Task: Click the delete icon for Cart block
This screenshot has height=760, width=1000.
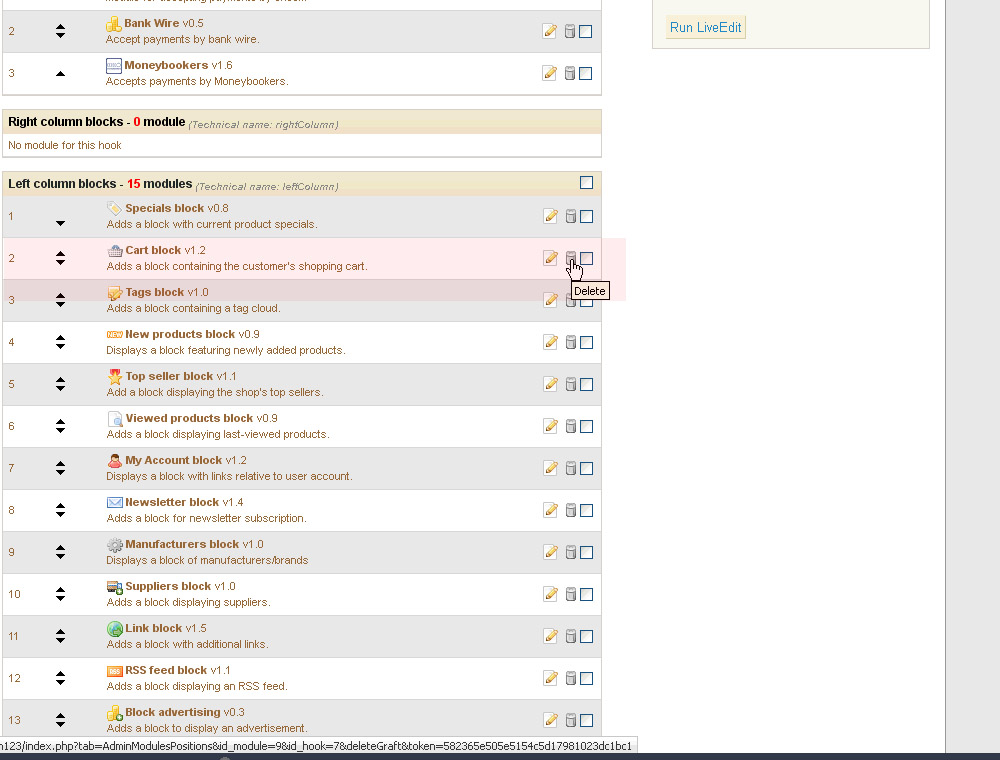Action: pos(571,258)
